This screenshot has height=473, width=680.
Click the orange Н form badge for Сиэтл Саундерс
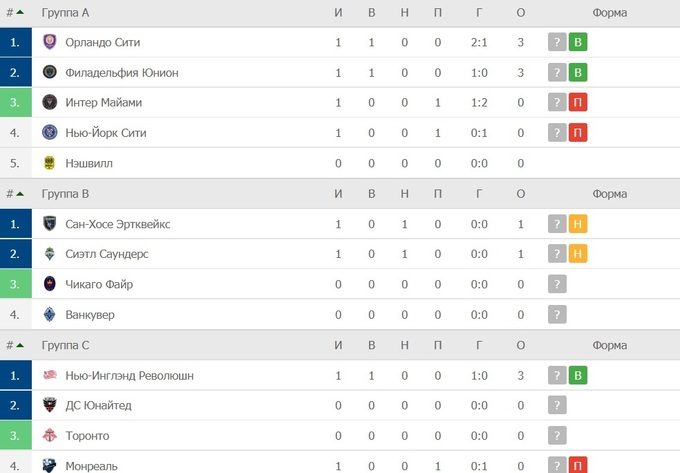click(578, 254)
